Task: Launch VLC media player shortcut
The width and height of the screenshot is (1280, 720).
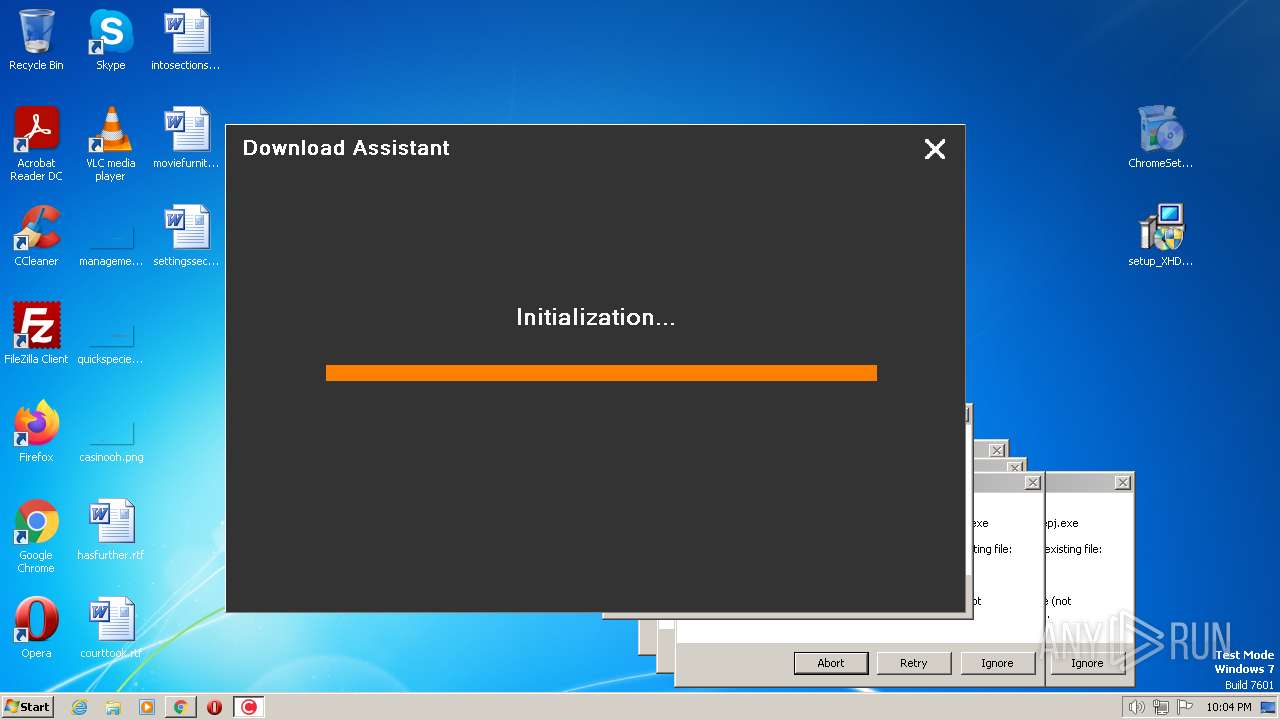Action: pyautogui.click(x=110, y=143)
